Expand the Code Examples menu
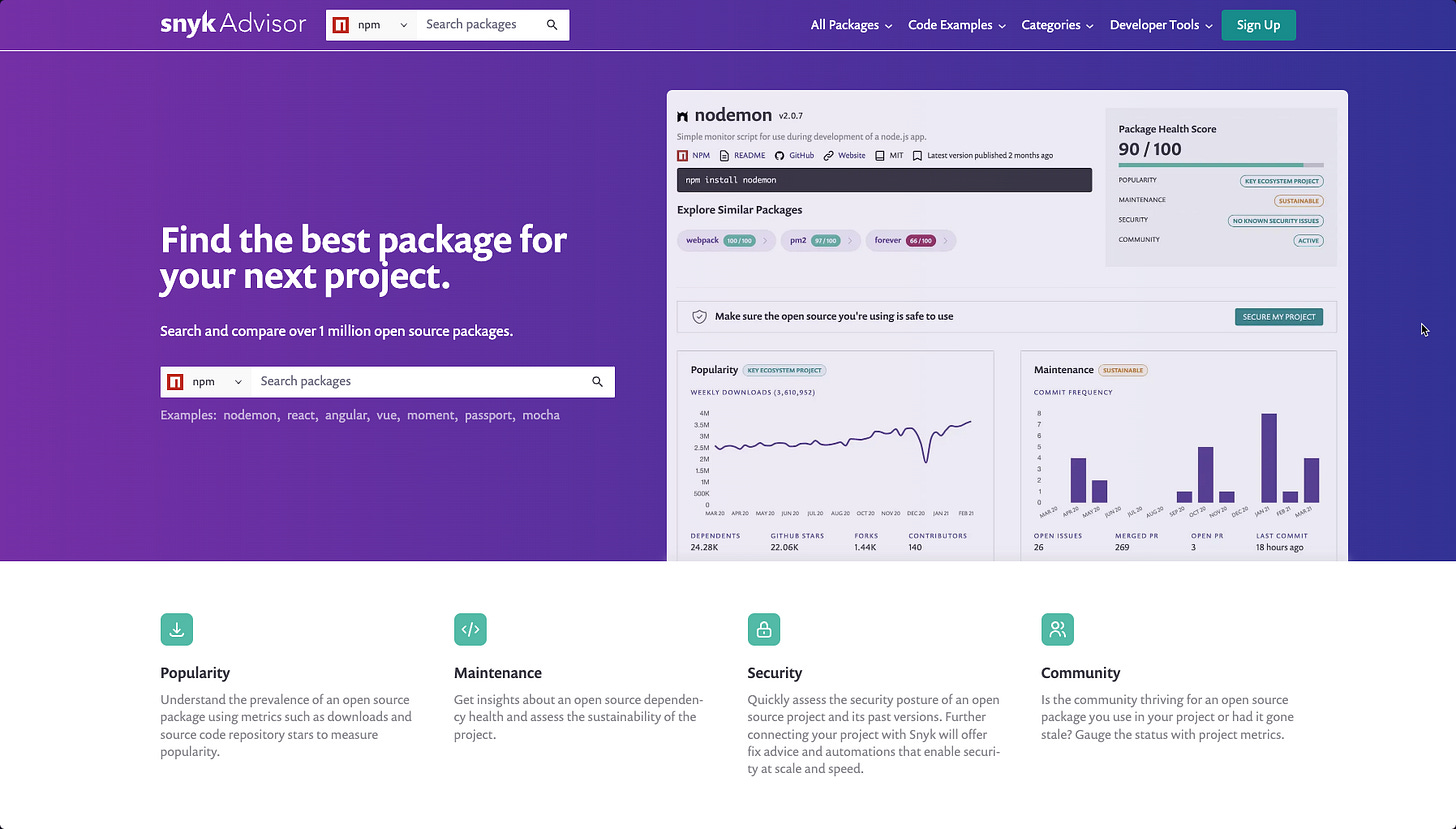 click(x=957, y=25)
